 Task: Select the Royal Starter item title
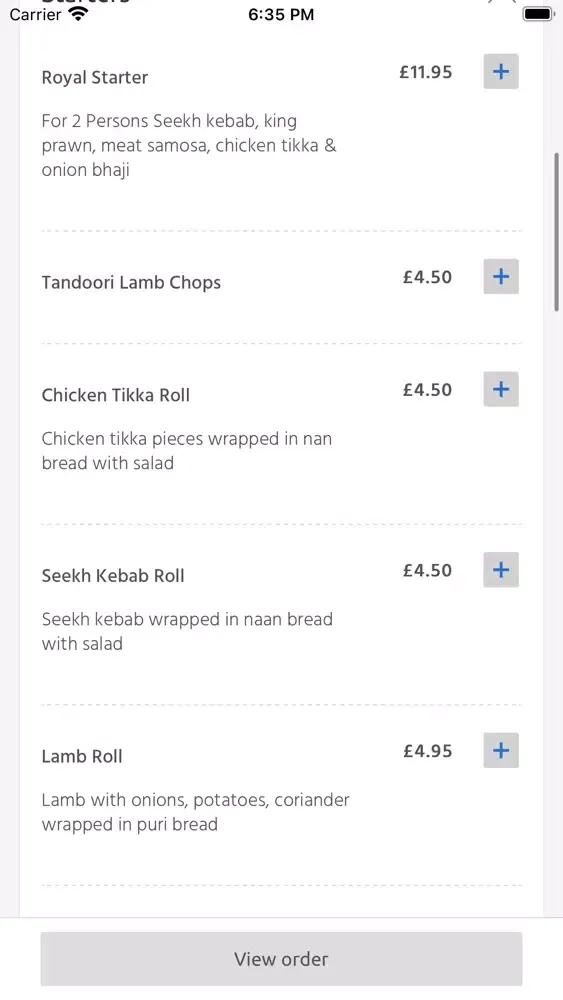(95, 78)
